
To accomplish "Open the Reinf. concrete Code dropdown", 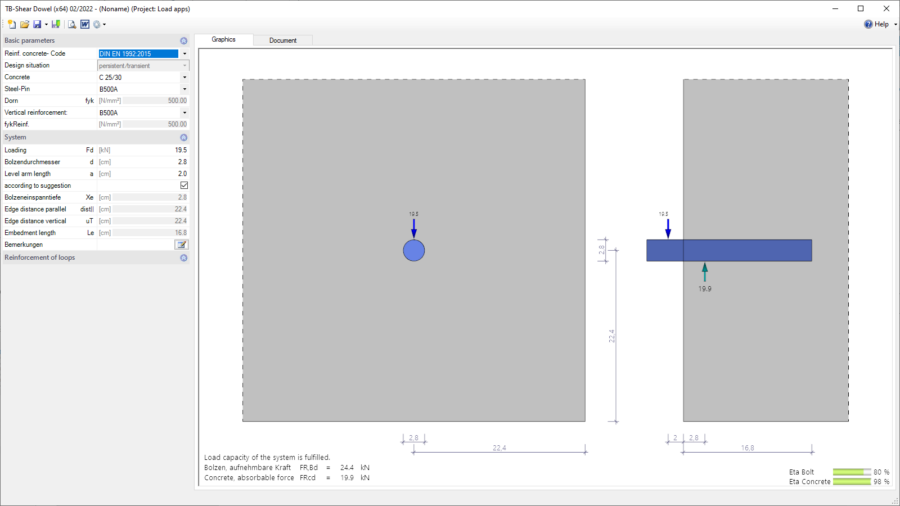I will click(x=184, y=53).
